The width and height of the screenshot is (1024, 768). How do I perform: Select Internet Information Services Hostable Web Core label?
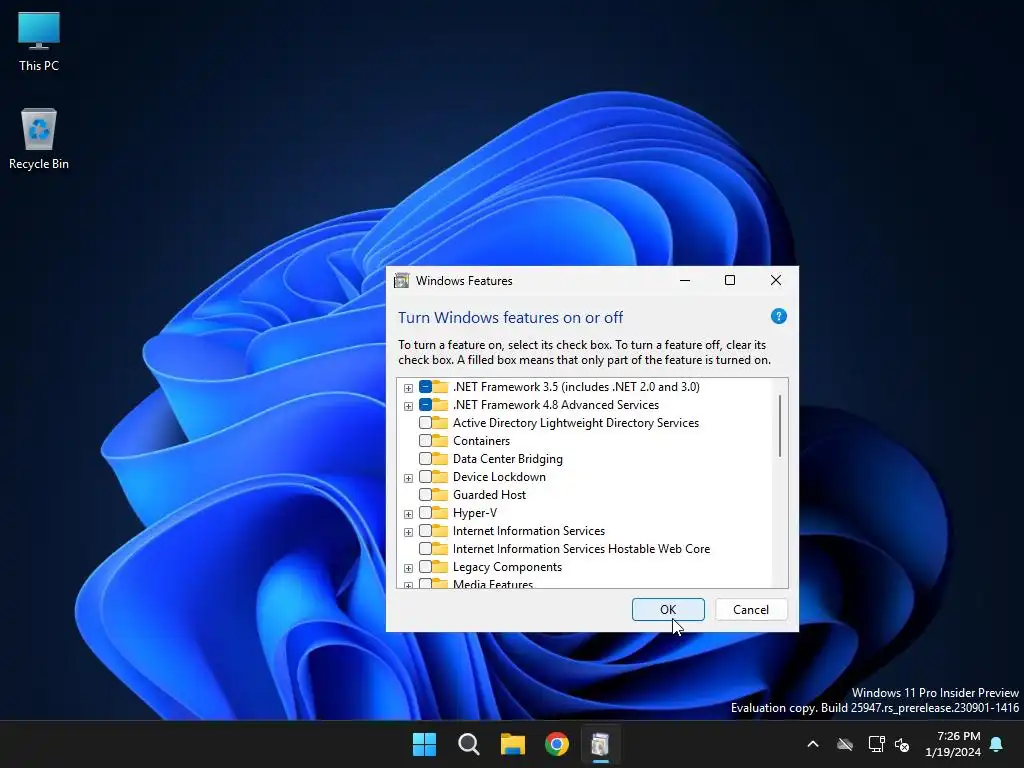(581, 549)
